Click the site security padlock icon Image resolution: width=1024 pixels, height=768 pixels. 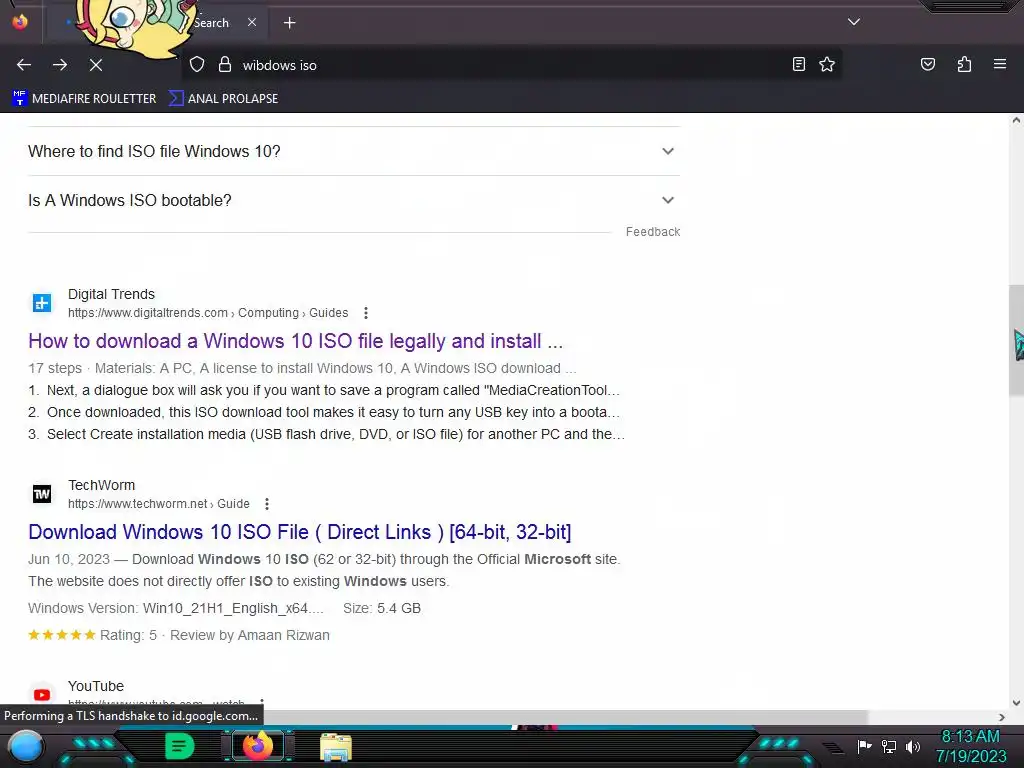(225, 65)
